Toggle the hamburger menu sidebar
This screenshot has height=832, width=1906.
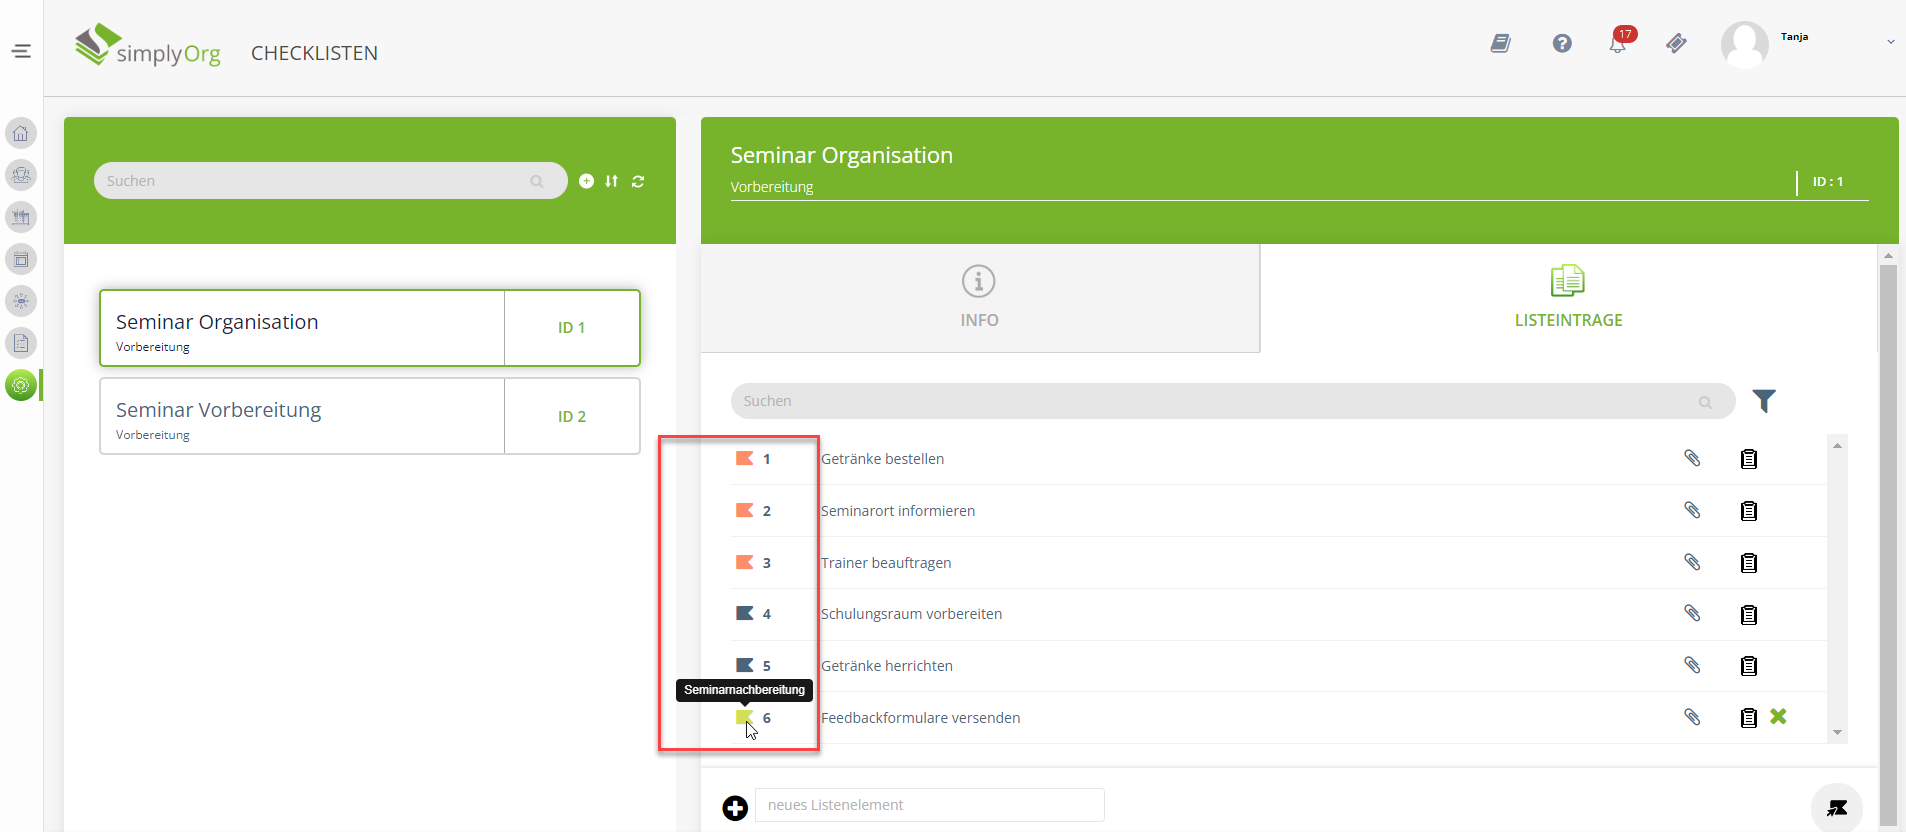click(21, 51)
